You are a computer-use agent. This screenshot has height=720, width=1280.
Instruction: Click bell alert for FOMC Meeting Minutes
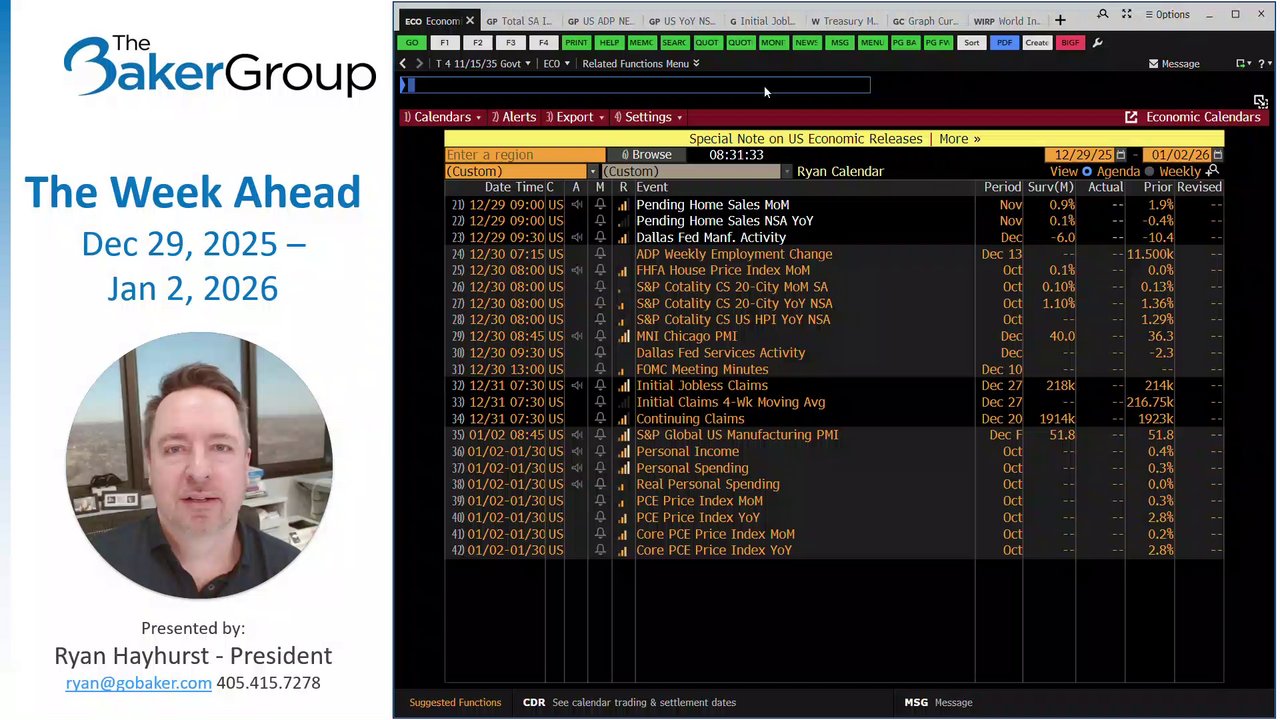(x=600, y=370)
